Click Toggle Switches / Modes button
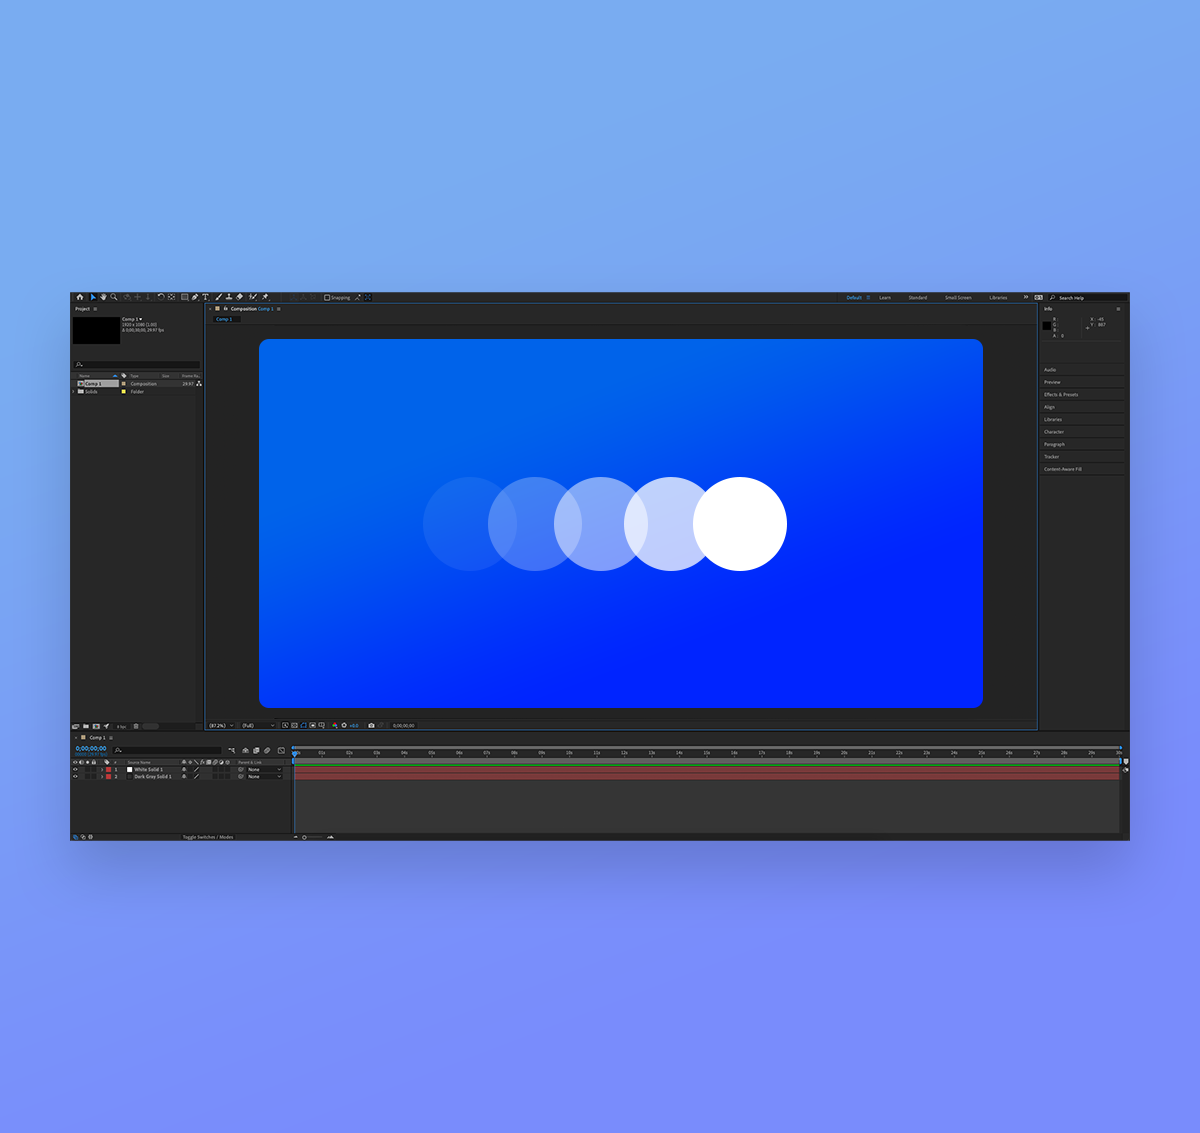 (208, 837)
